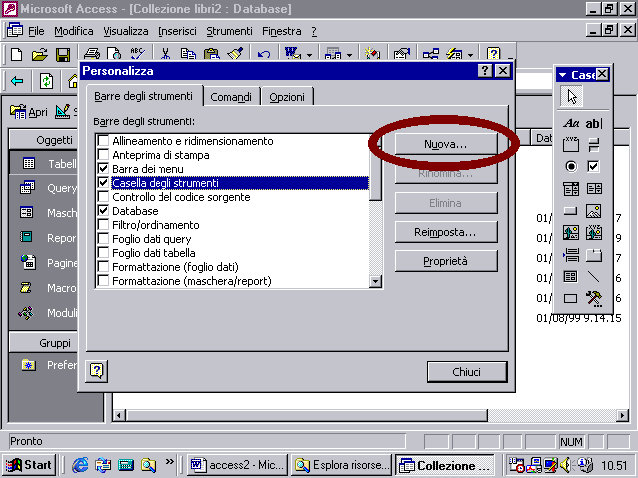Switch to Esplora risorse taskbar item

(x=341, y=465)
